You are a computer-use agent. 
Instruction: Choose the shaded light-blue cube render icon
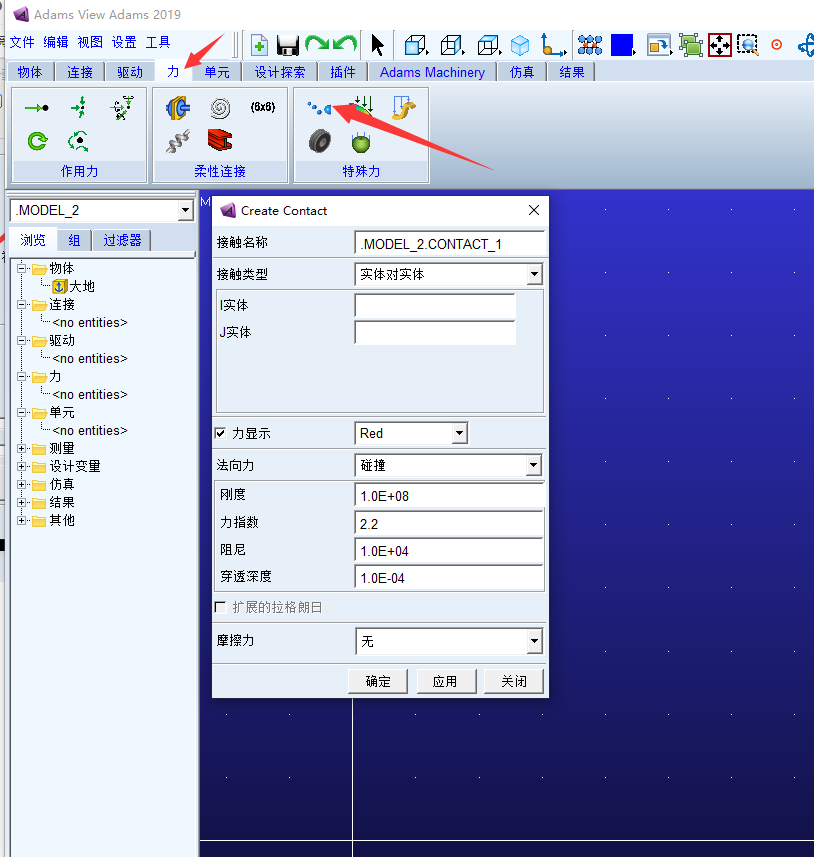click(519, 45)
